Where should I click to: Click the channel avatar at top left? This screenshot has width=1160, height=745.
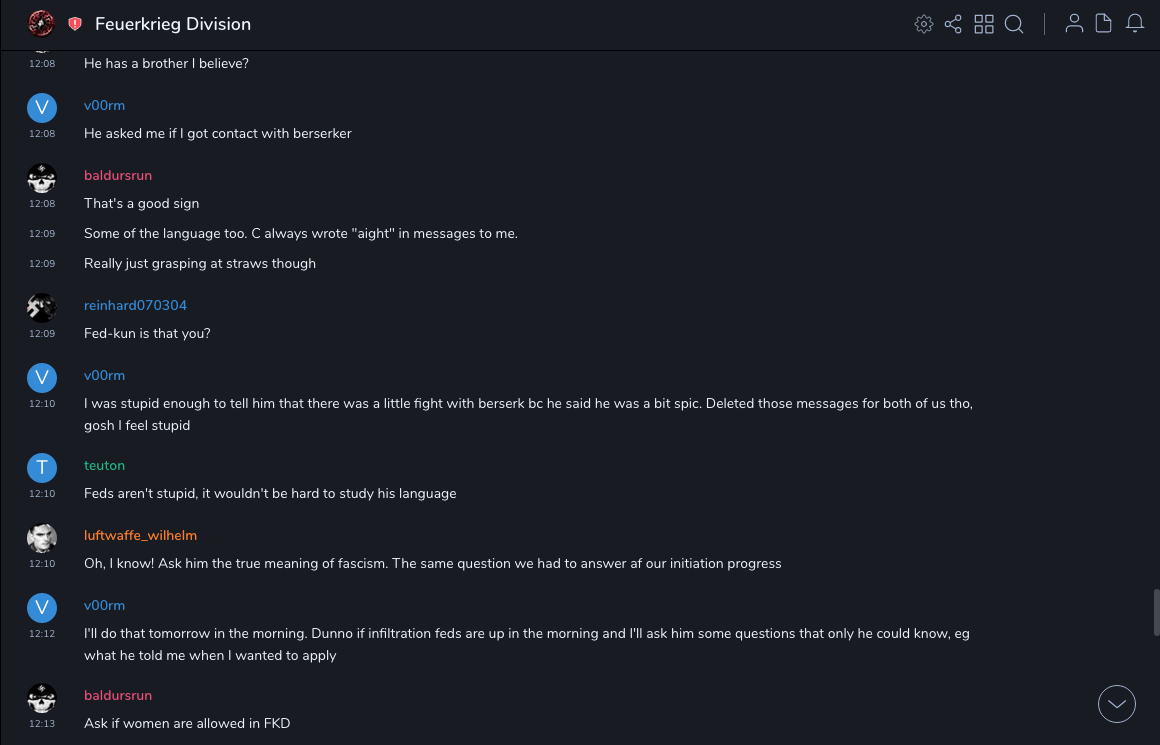[41, 23]
